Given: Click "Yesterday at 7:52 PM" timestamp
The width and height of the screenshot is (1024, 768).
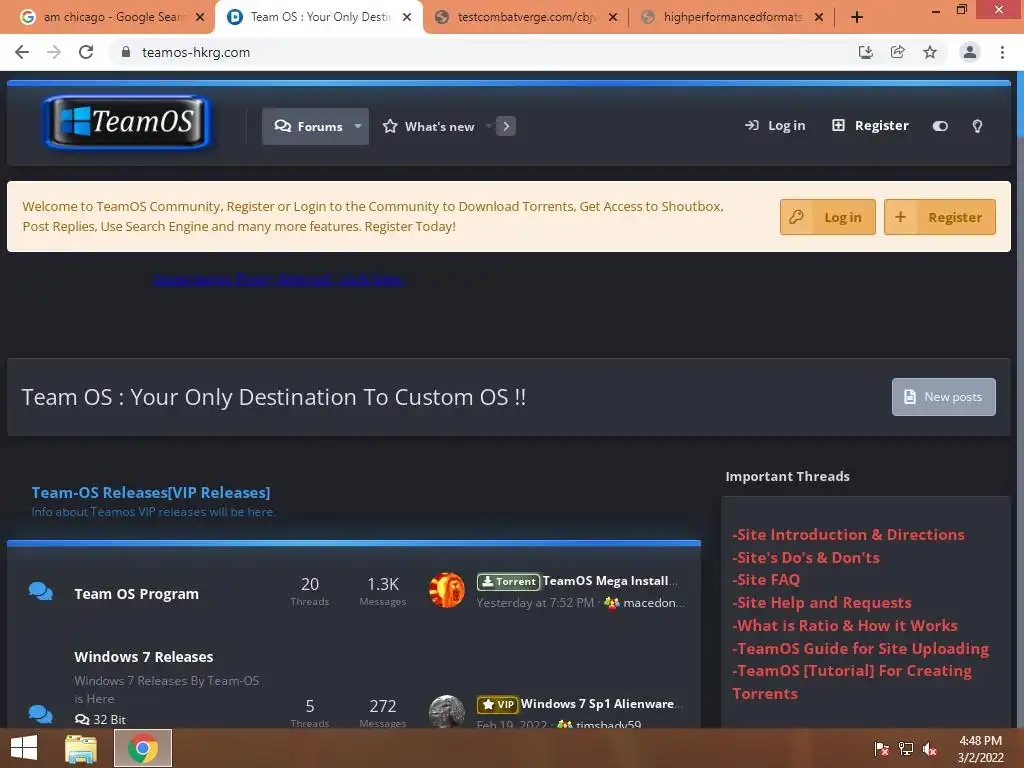Looking at the screenshot, I should (535, 603).
